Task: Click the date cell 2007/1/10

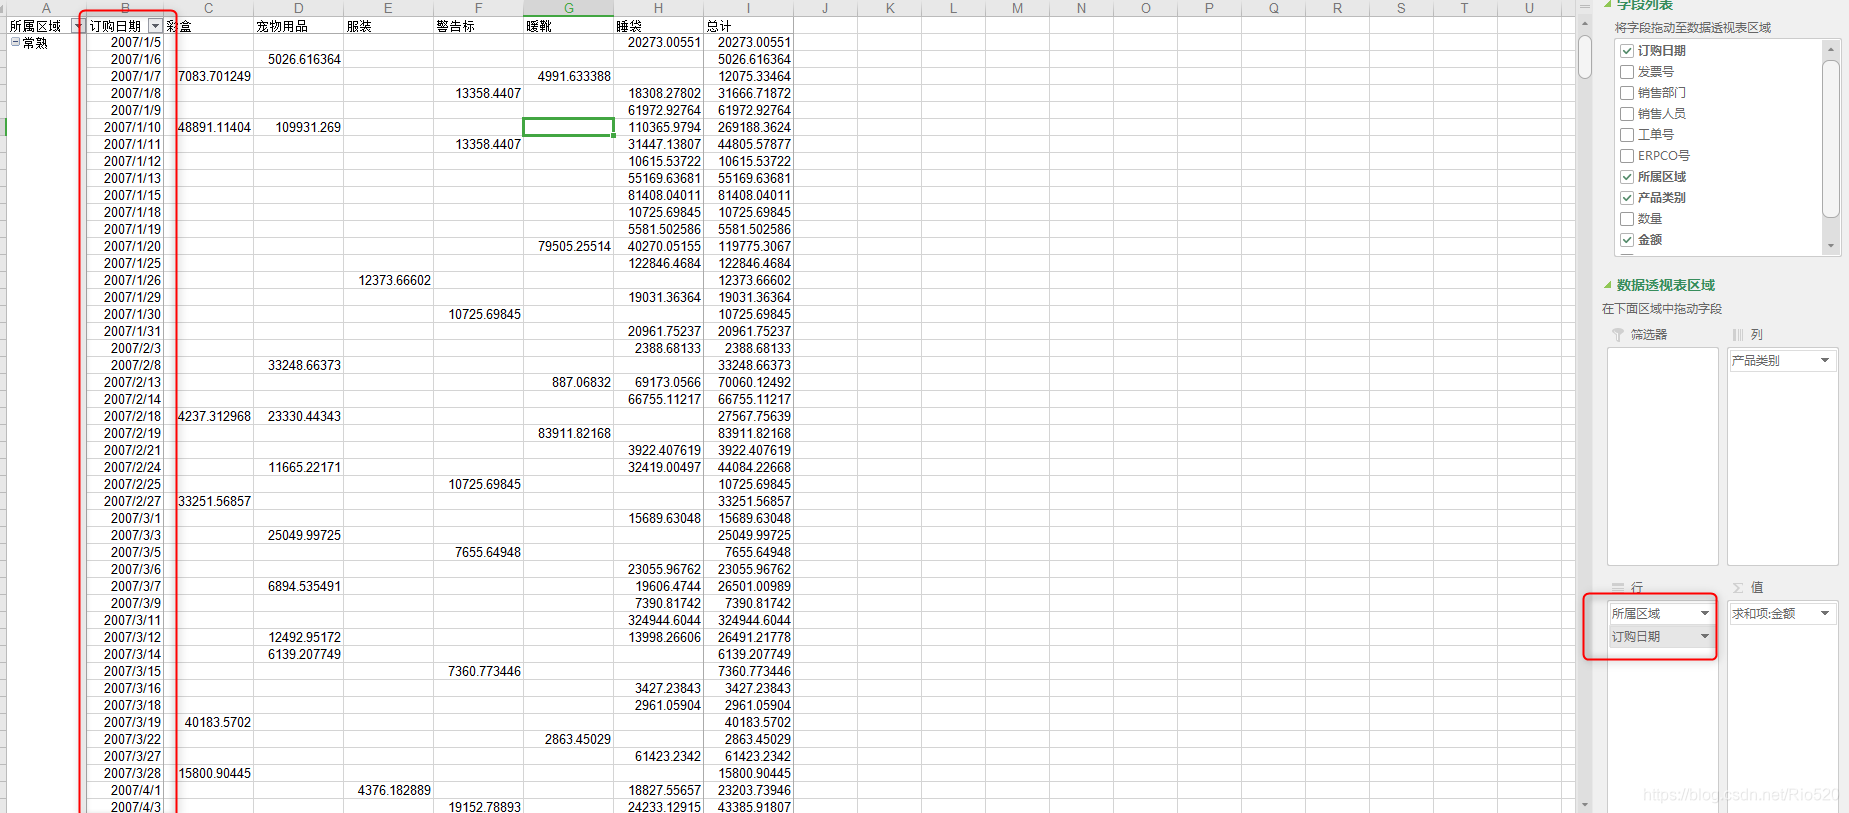Action: click(125, 128)
